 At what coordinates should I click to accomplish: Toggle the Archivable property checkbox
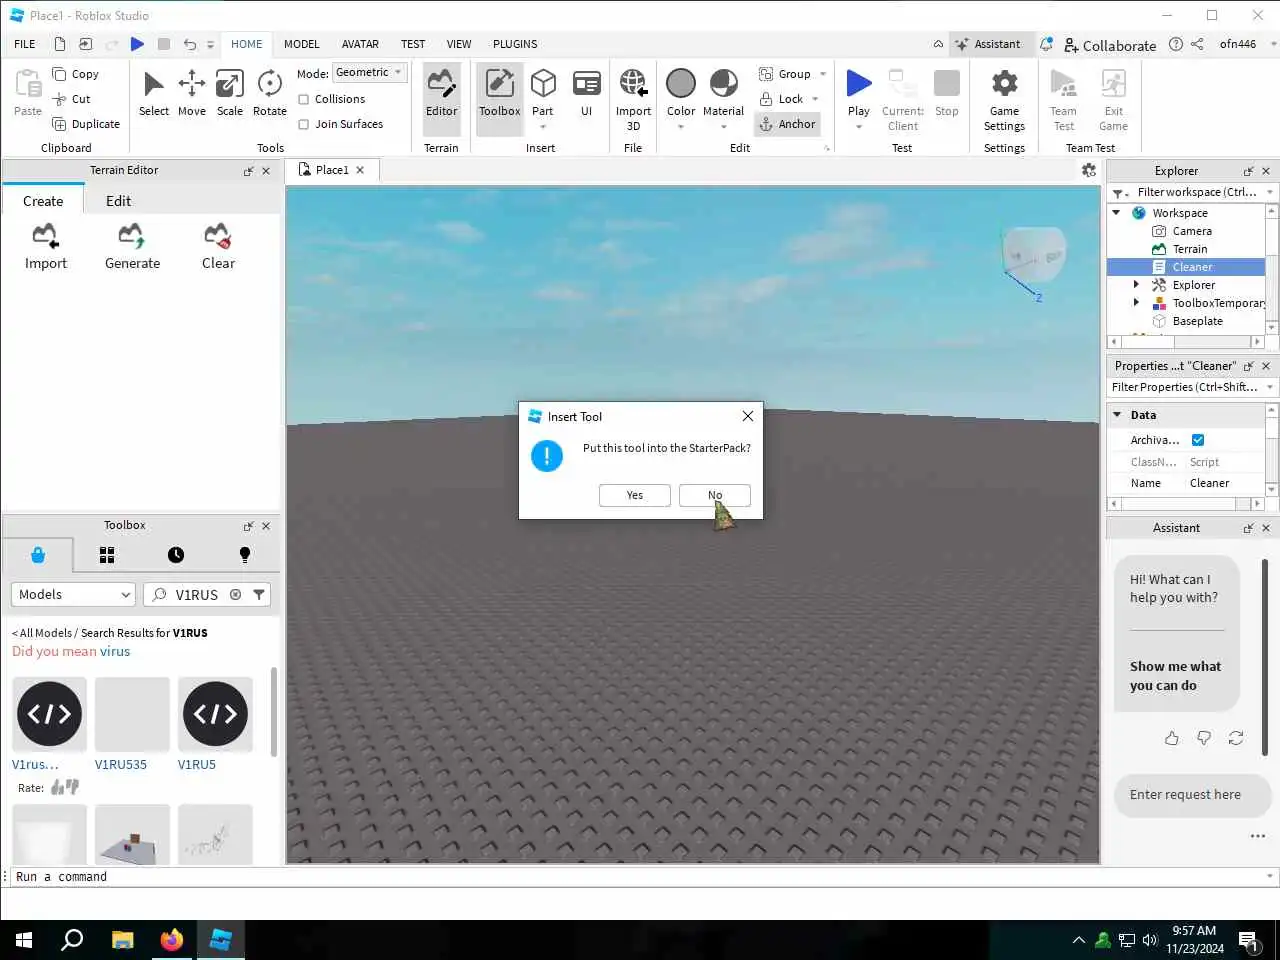tap(1198, 440)
